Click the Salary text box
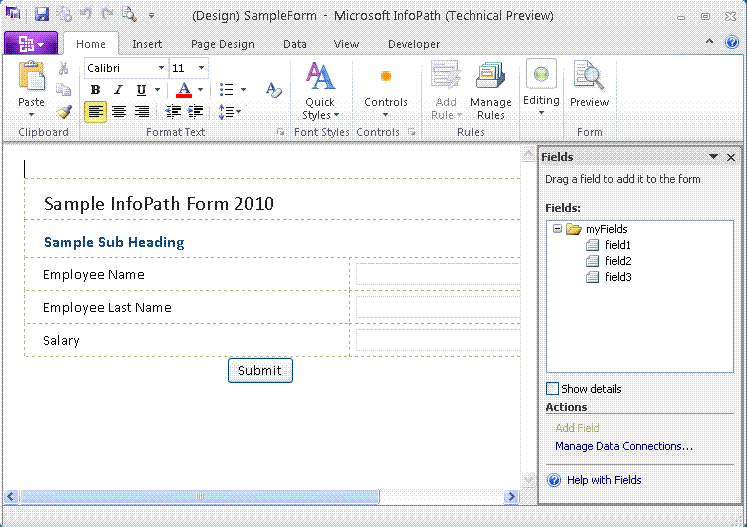The image size is (747, 527). click(x=438, y=340)
